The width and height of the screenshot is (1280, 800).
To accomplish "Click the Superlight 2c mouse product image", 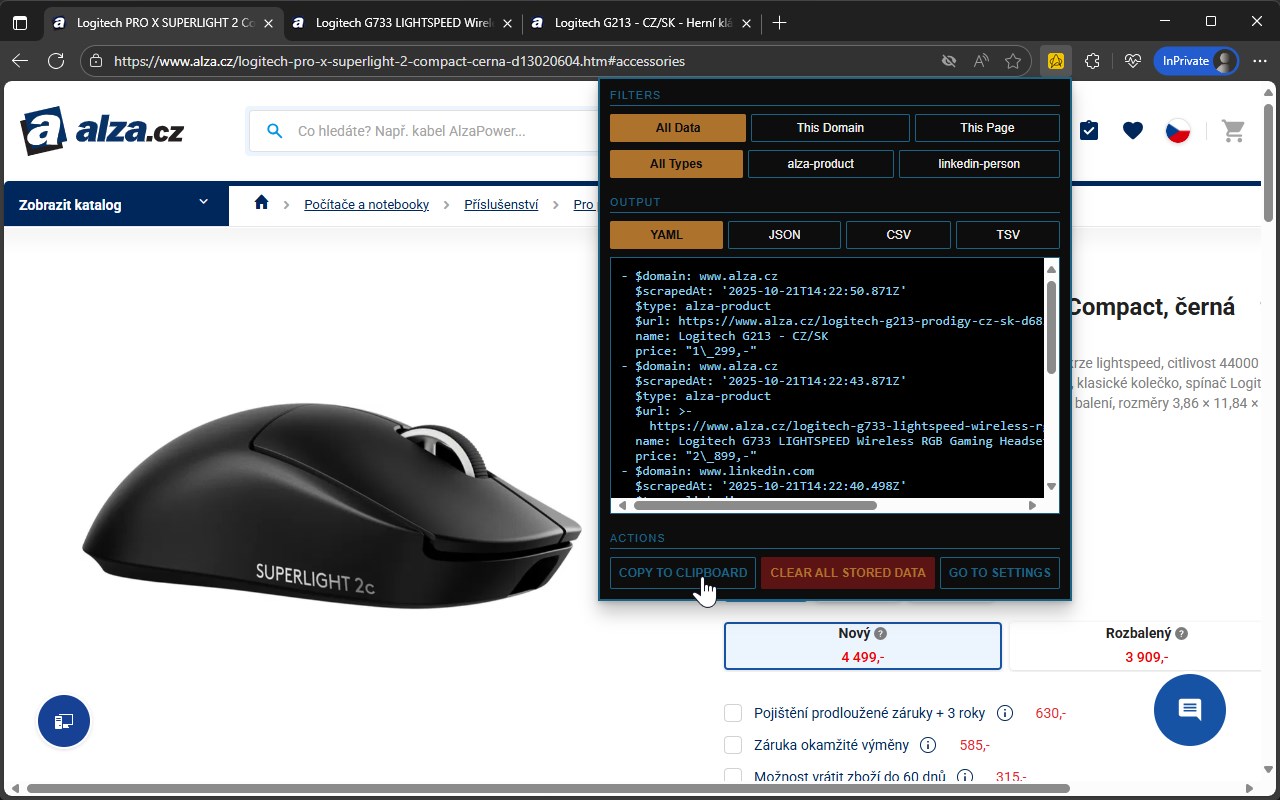I will 330,505.
